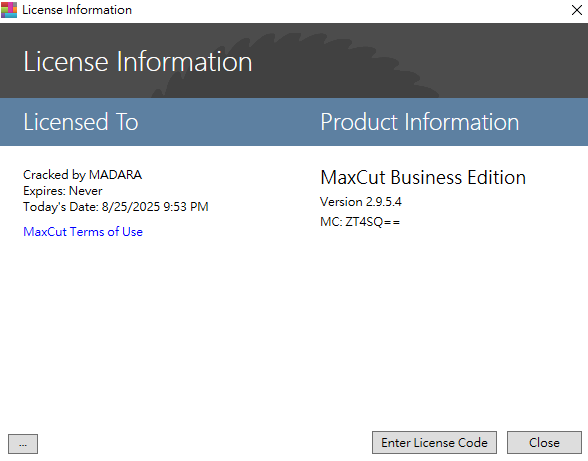Select the "License Information" title bar text
The height and width of the screenshot is (461, 588).
(x=77, y=10)
